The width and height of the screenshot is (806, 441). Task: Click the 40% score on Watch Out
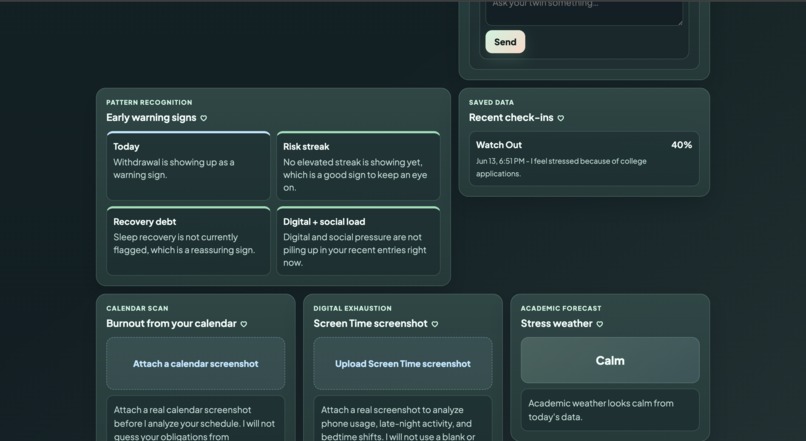[682, 145]
